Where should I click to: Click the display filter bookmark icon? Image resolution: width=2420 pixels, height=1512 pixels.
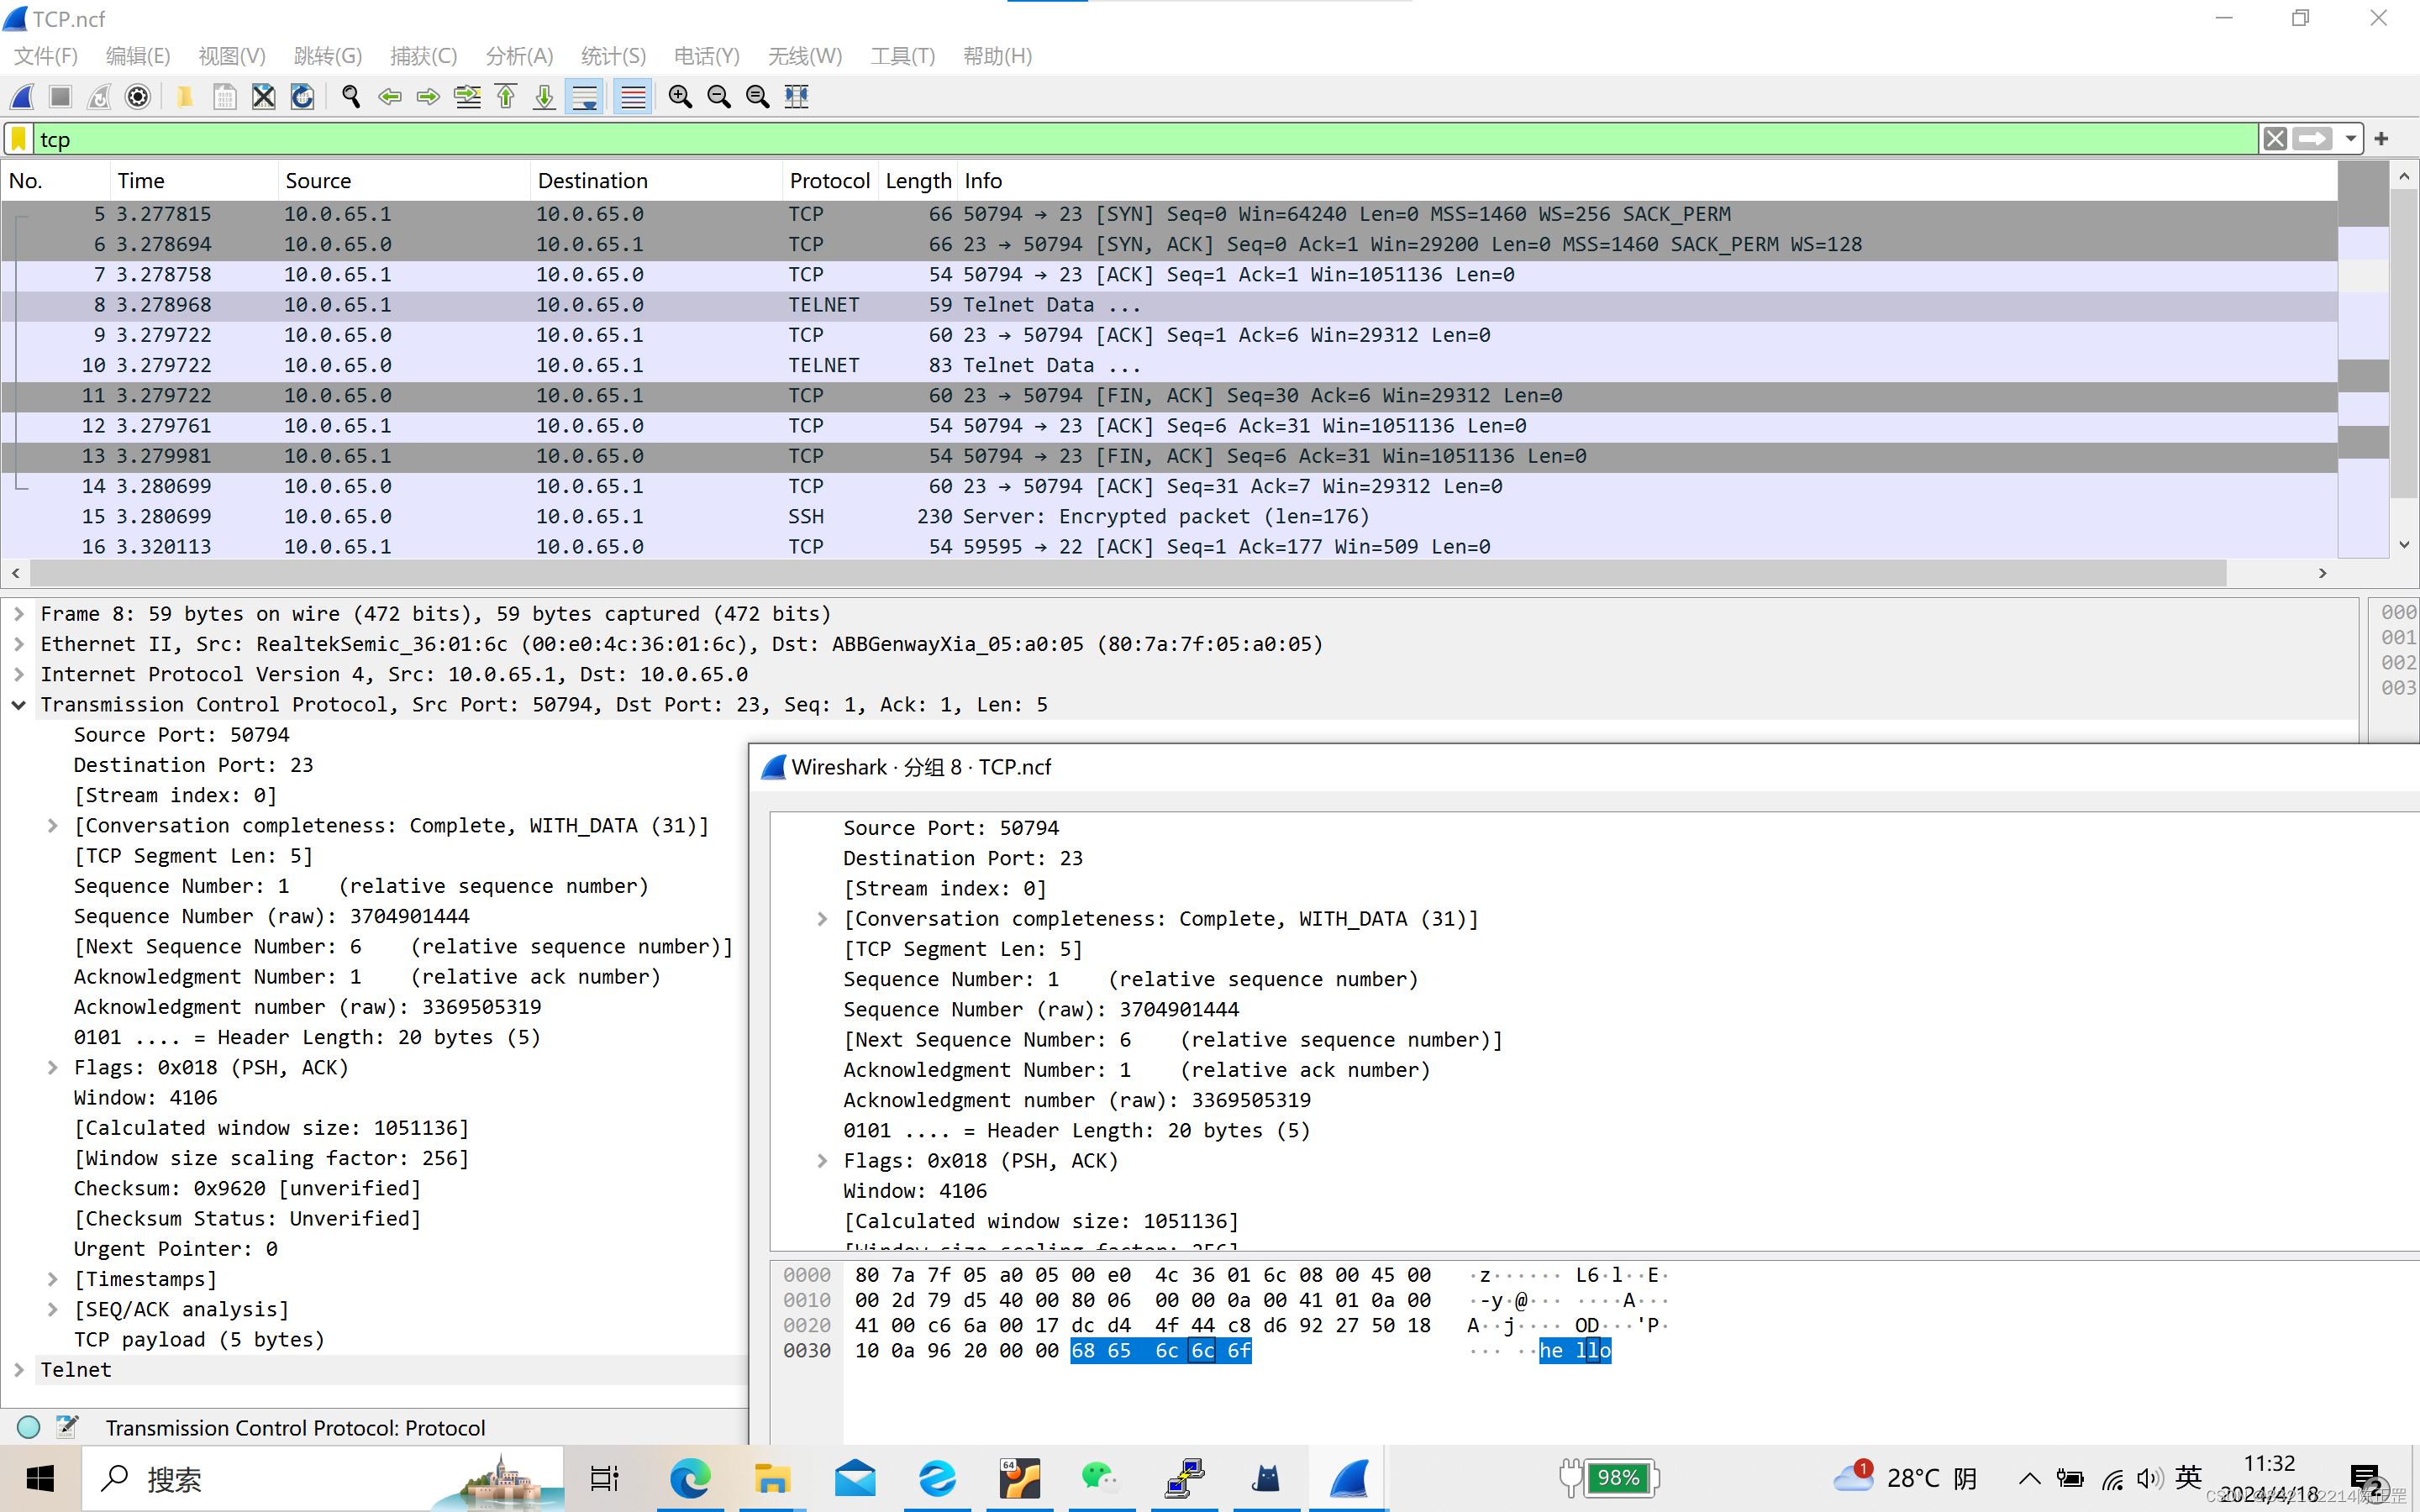19,139
